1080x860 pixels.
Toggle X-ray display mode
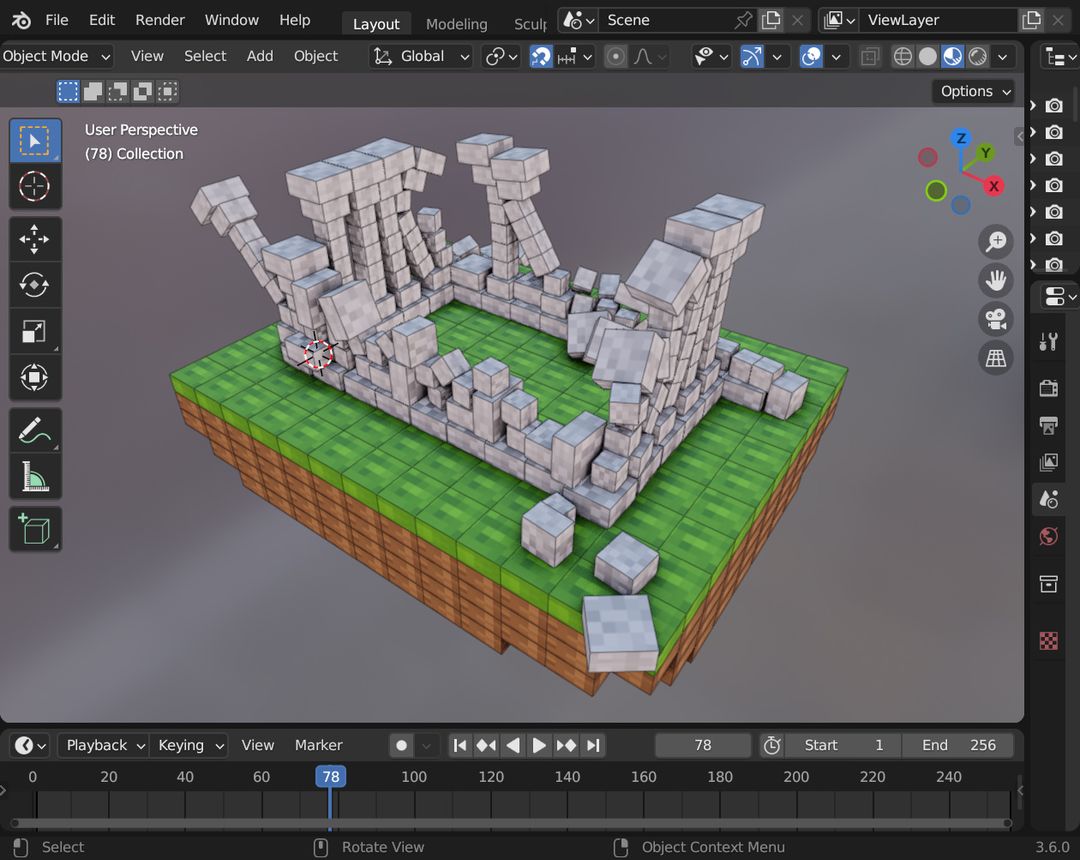pyautogui.click(x=870, y=57)
